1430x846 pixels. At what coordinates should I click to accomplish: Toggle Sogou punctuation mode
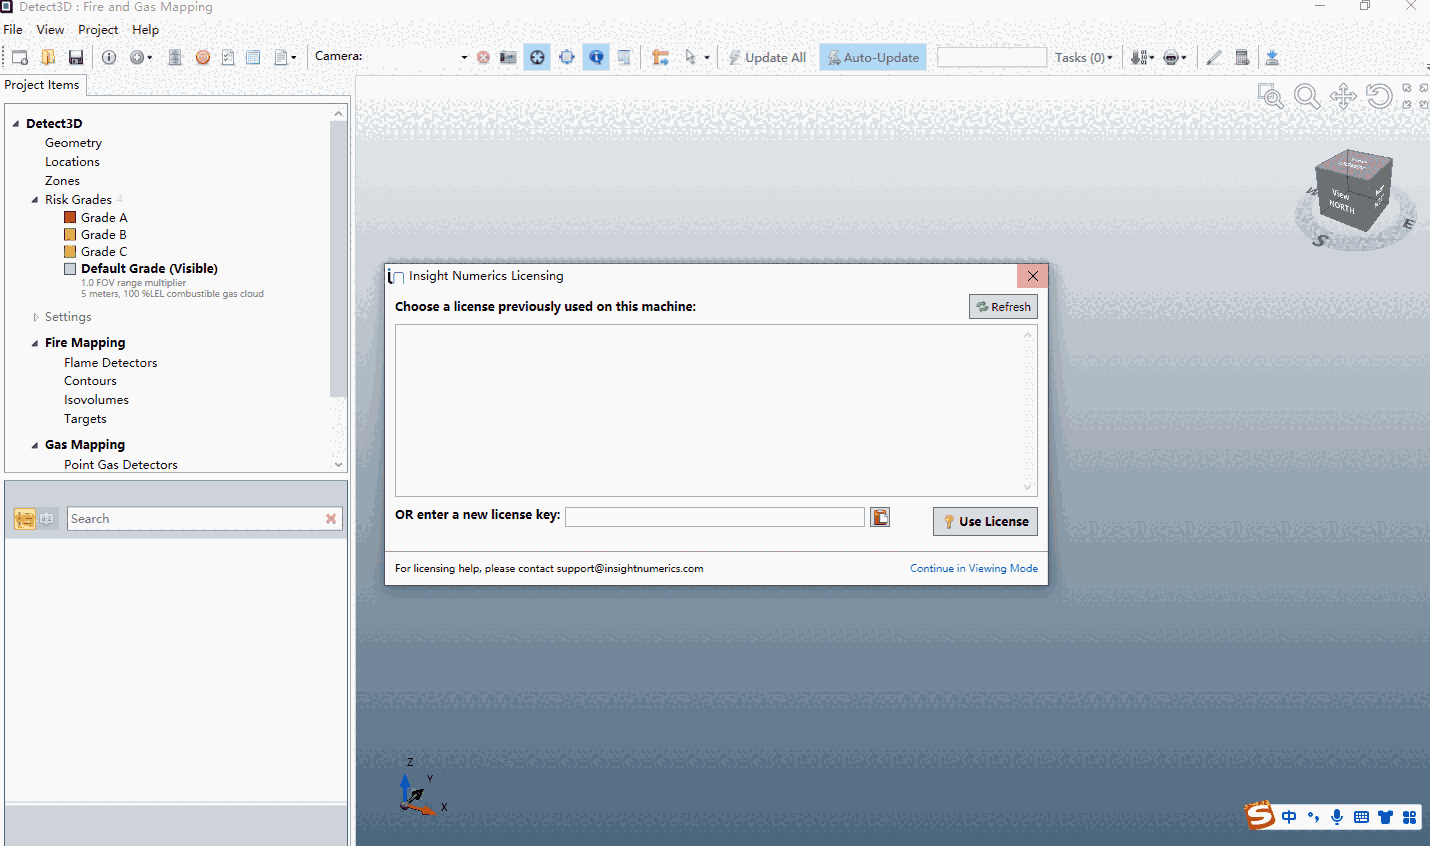pyautogui.click(x=1313, y=817)
